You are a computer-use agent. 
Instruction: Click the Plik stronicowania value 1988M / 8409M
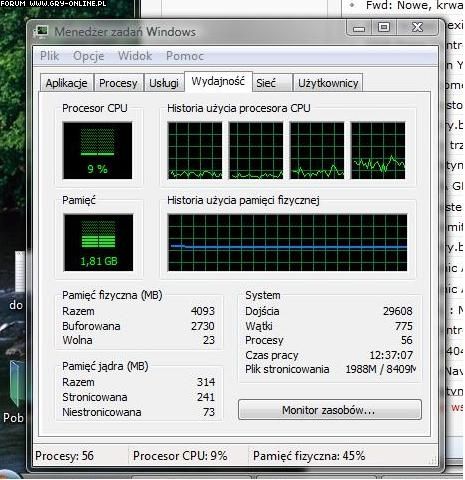(x=381, y=369)
